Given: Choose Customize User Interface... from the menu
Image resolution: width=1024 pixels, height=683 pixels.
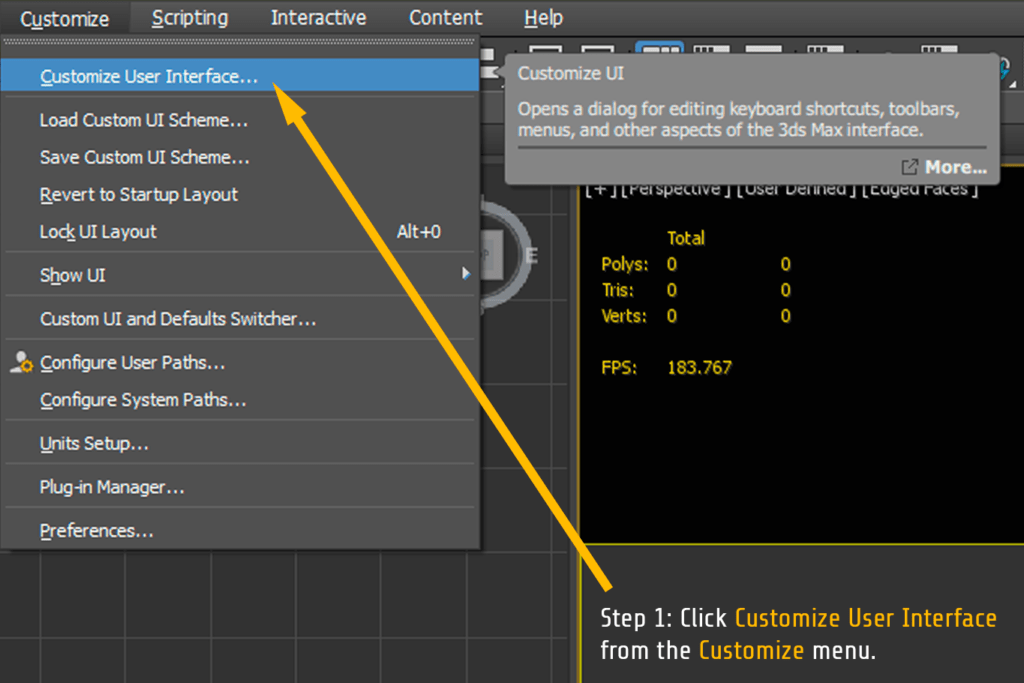Looking at the screenshot, I should coord(240,76).
